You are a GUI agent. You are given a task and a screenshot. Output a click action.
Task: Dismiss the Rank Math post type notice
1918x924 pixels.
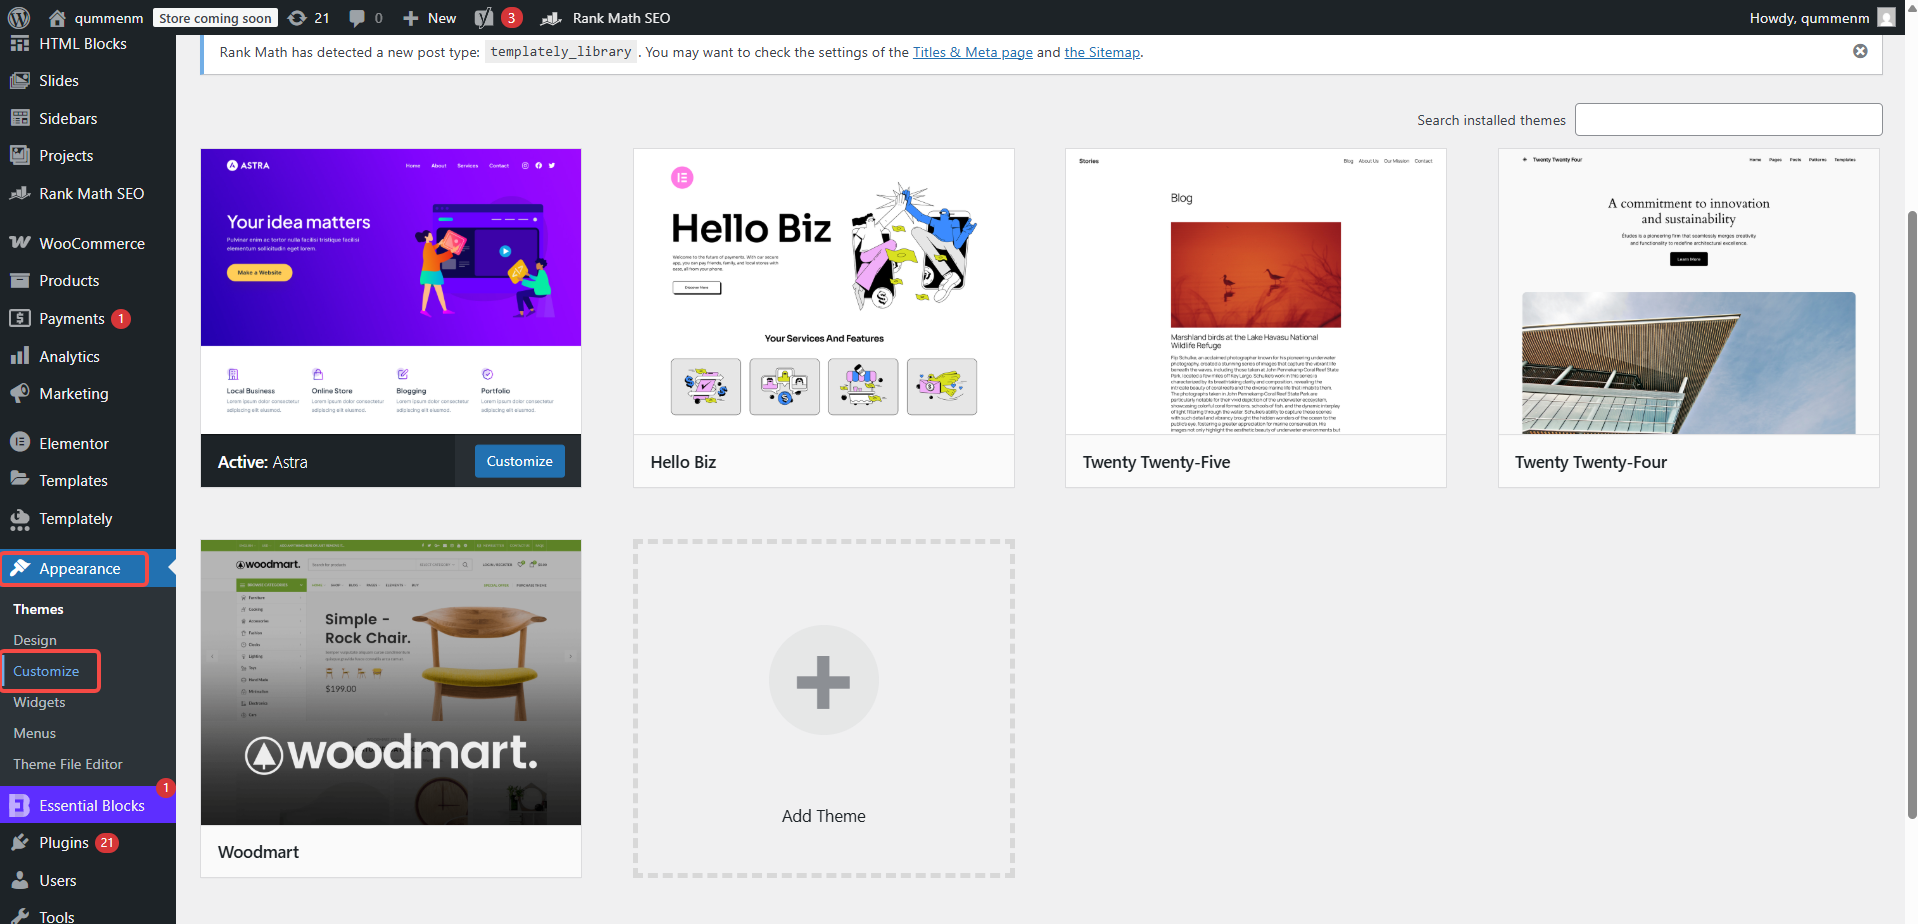tap(1859, 50)
